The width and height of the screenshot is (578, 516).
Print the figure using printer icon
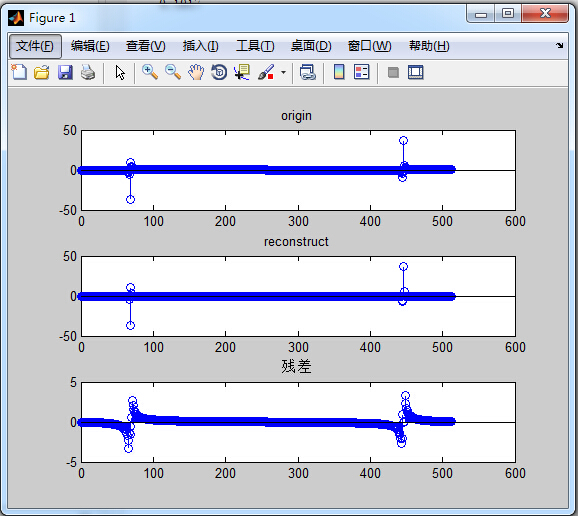pyautogui.click(x=88, y=72)
